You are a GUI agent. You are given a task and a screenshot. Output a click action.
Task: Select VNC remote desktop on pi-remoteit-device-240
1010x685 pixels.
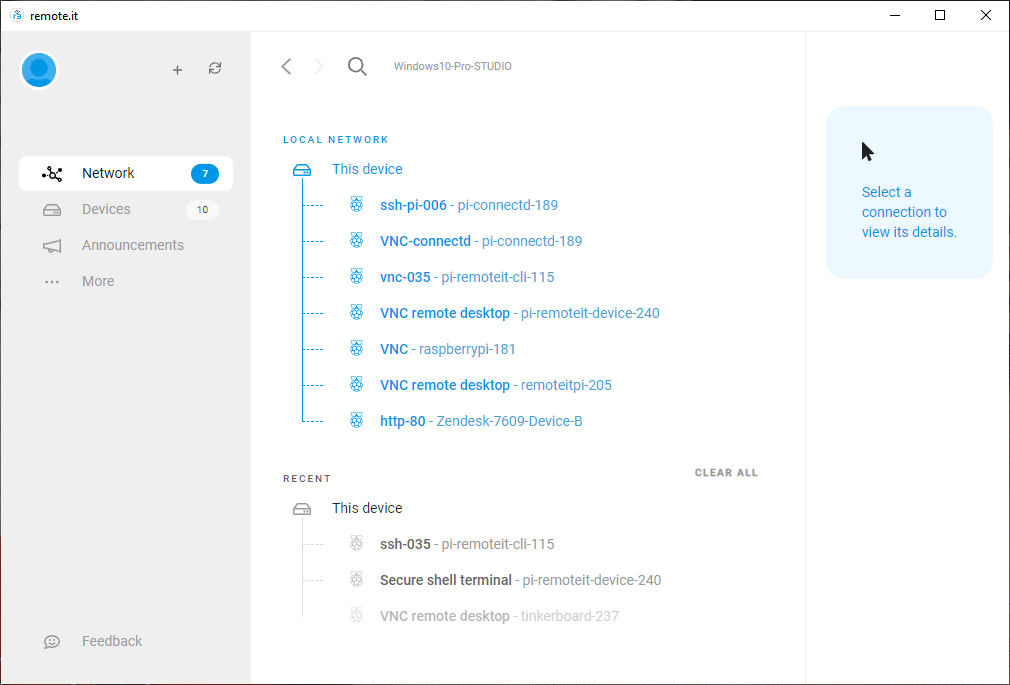click(520, 313)
